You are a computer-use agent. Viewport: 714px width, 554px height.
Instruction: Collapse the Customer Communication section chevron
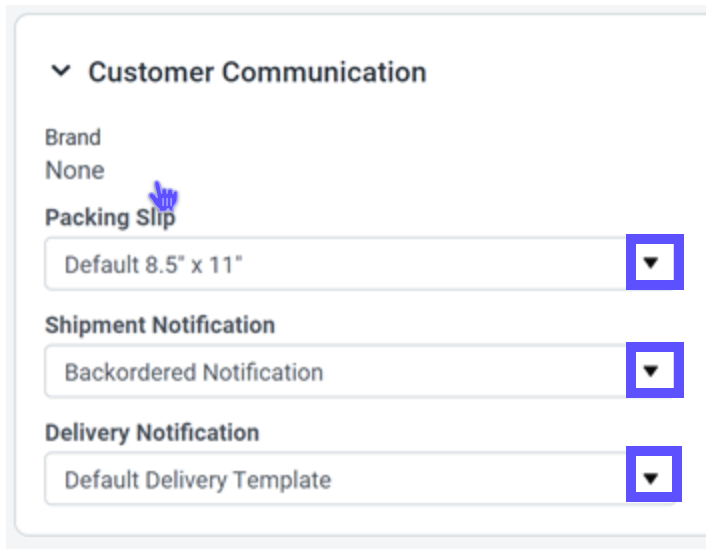(61, 72)
